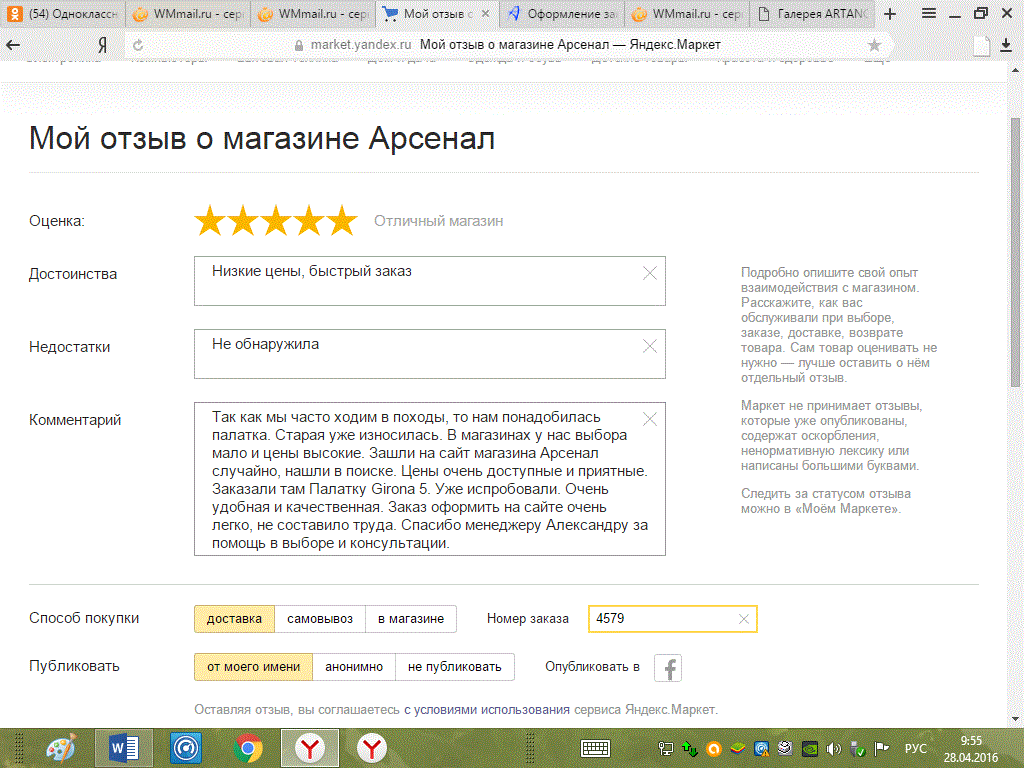1024x768 pixels.
Task: Switch to the 'Оформление за' tab
Action: [x=562, y=14]
